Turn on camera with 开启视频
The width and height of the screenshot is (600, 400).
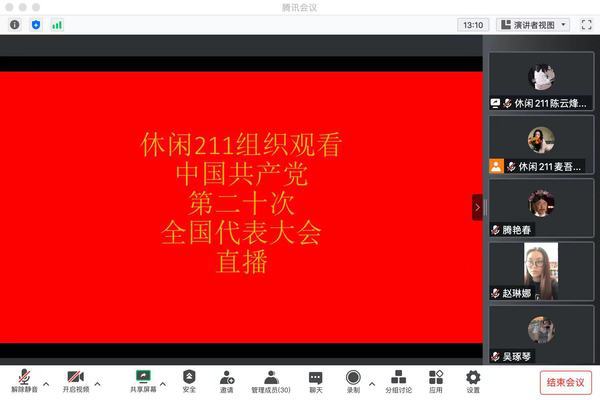[75, 380]
